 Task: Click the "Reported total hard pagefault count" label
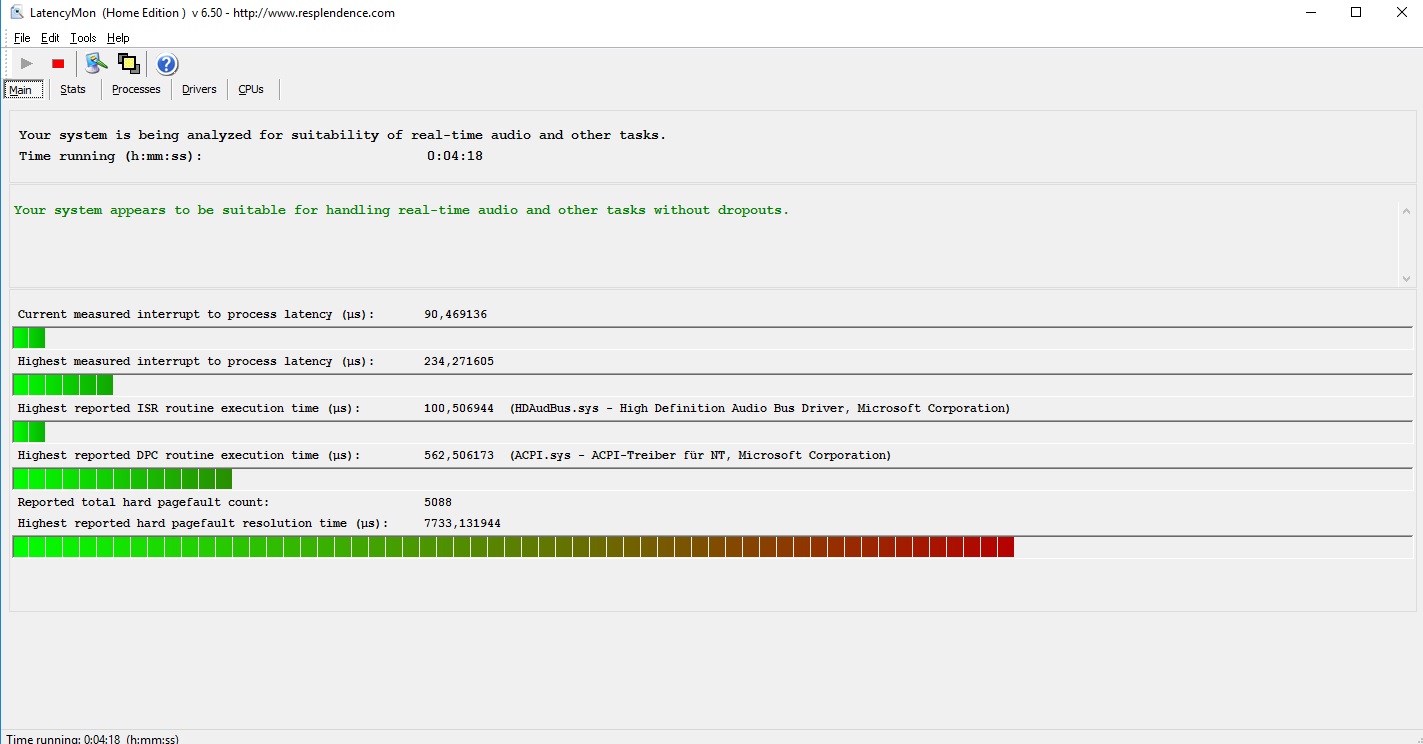pos(144,502)
